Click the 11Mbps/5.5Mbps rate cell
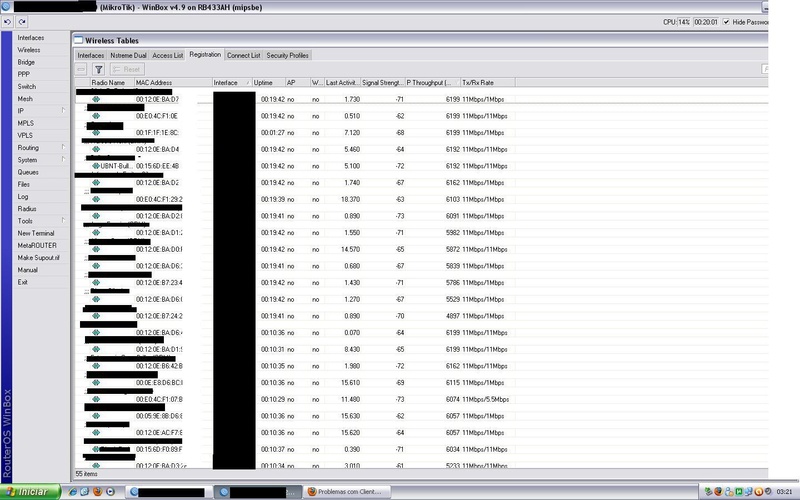Viewport: 800px width, 500px height. pos(485,399)
